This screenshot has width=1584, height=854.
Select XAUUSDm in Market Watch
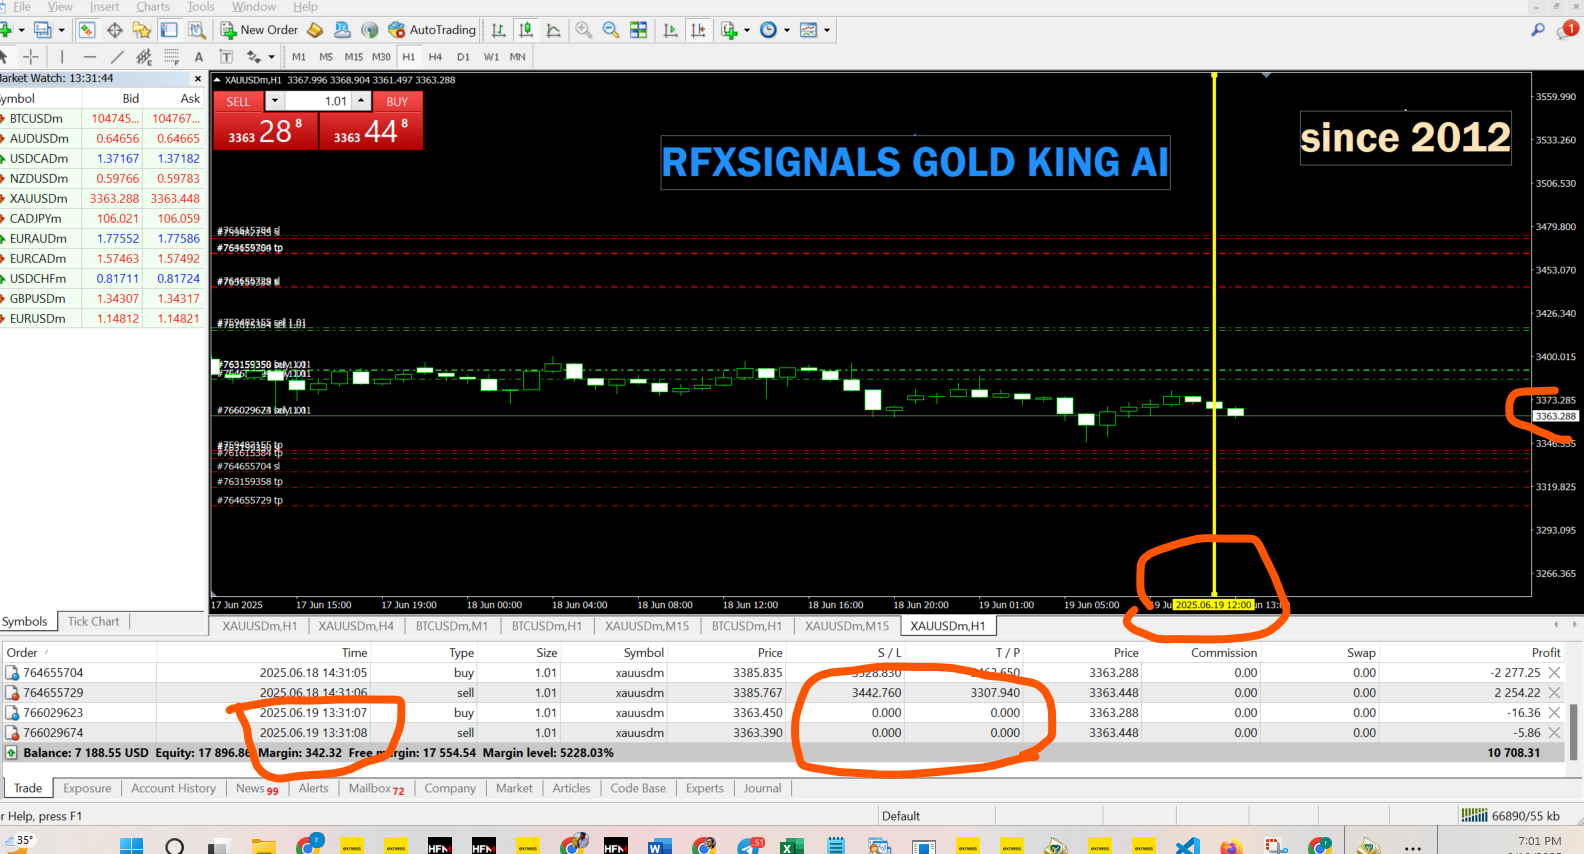tap(100, 198)
